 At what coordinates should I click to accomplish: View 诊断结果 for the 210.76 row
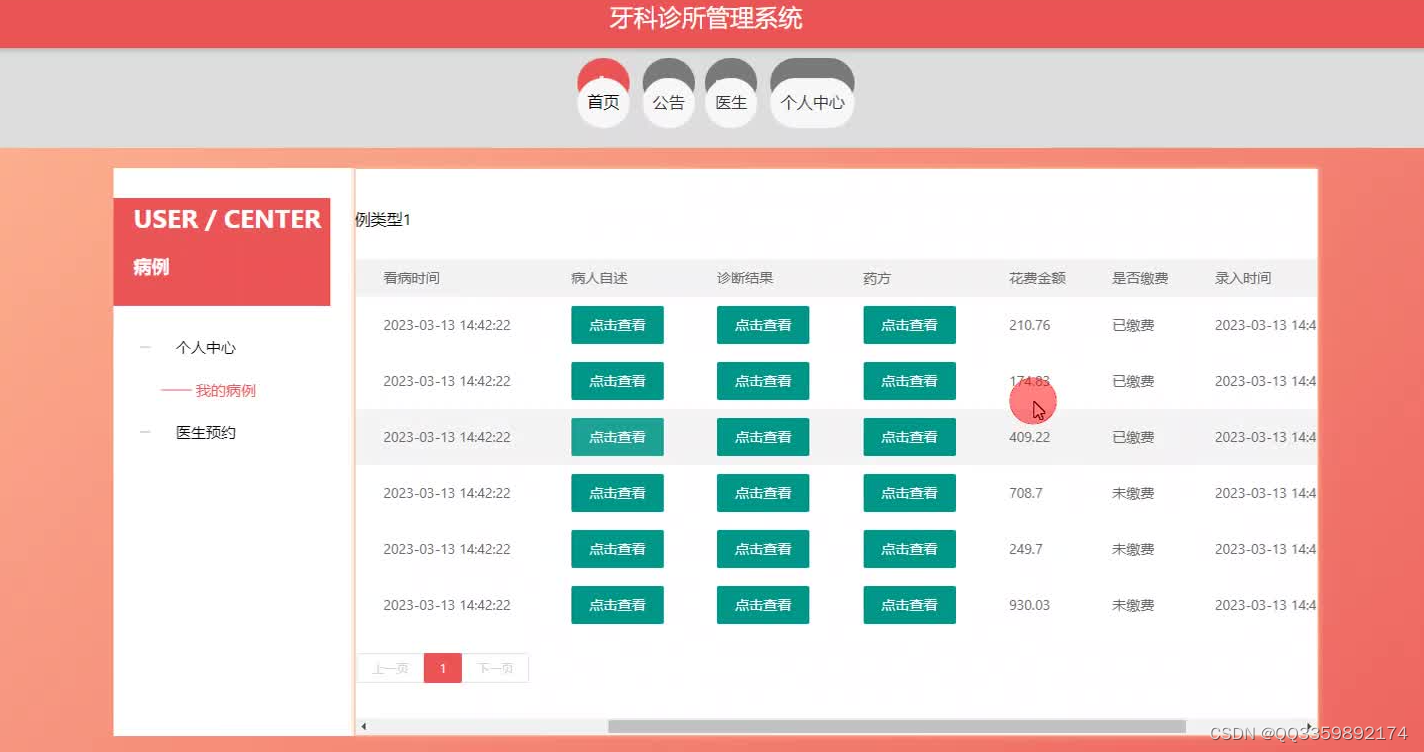coord(763,325)
